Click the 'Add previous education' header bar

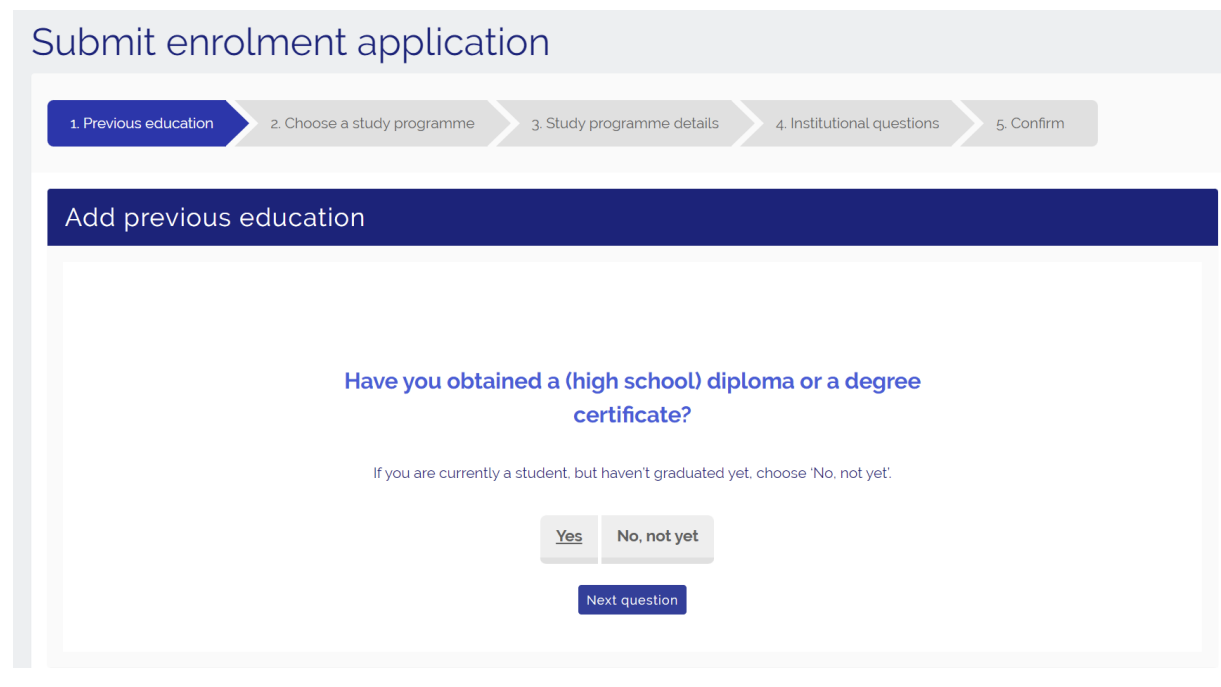click(x=632, y=218)
